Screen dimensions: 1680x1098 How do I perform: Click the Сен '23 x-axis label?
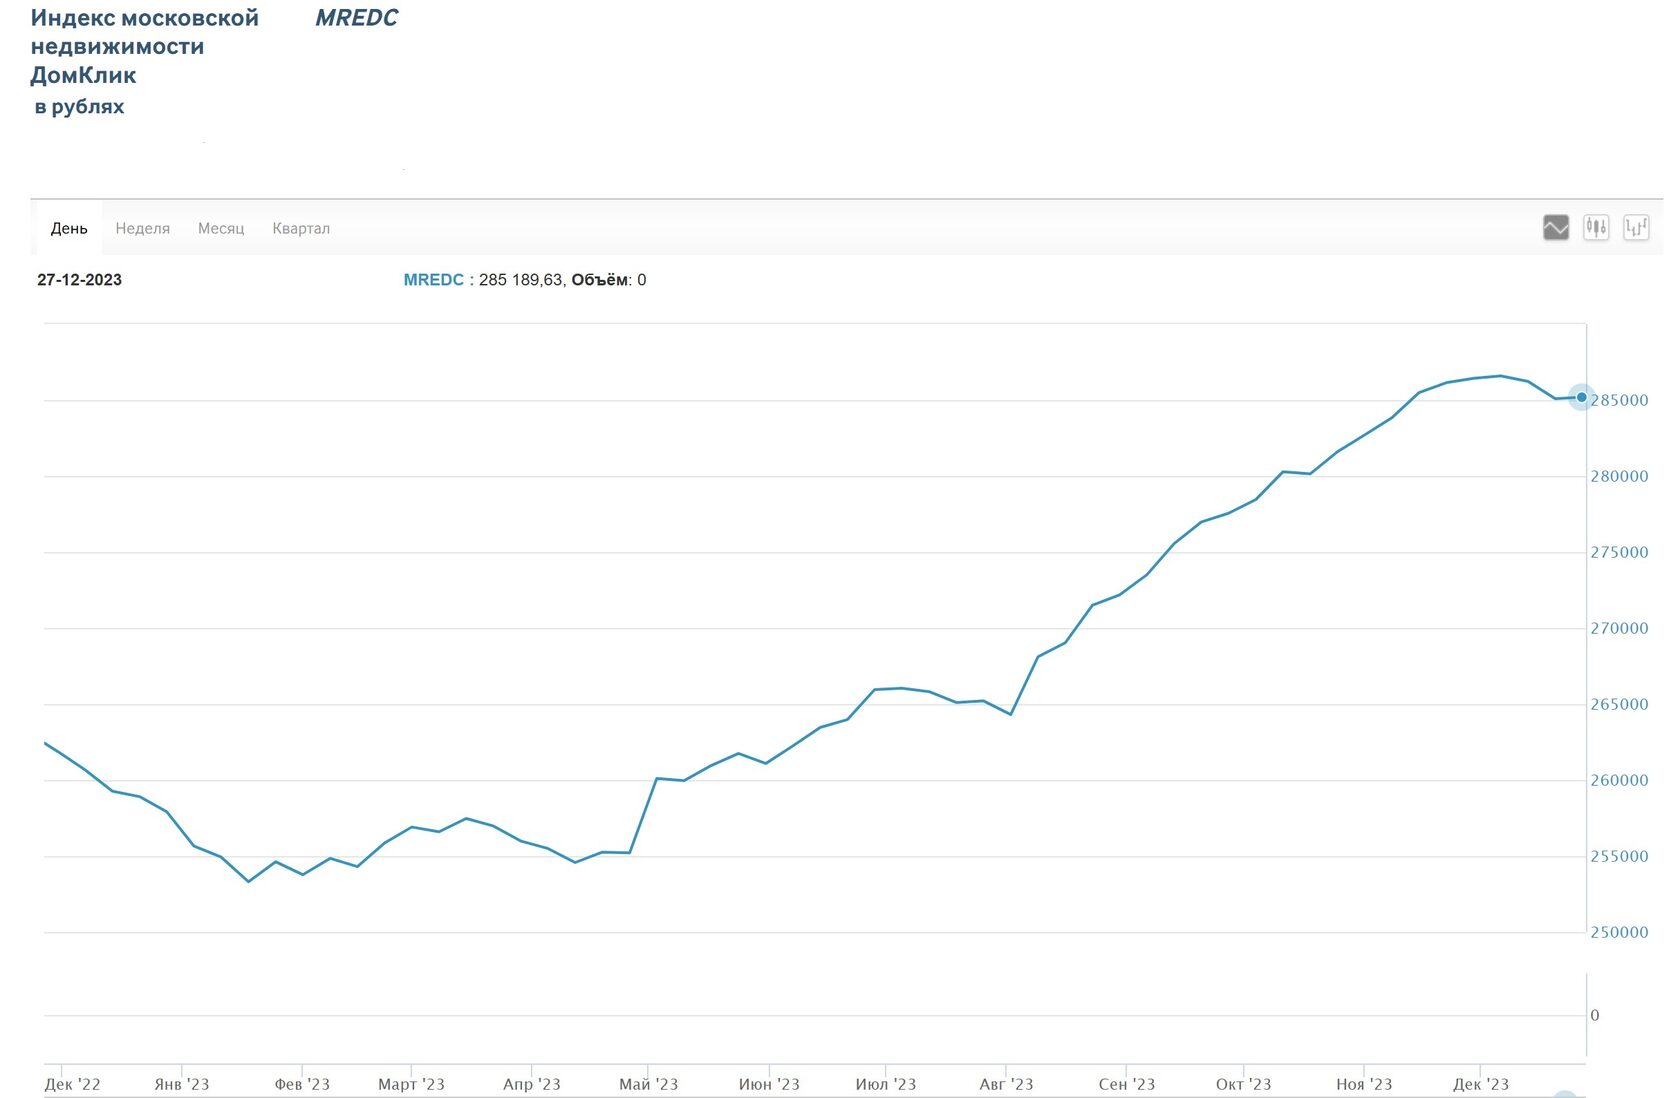tap(1127, 1084)
